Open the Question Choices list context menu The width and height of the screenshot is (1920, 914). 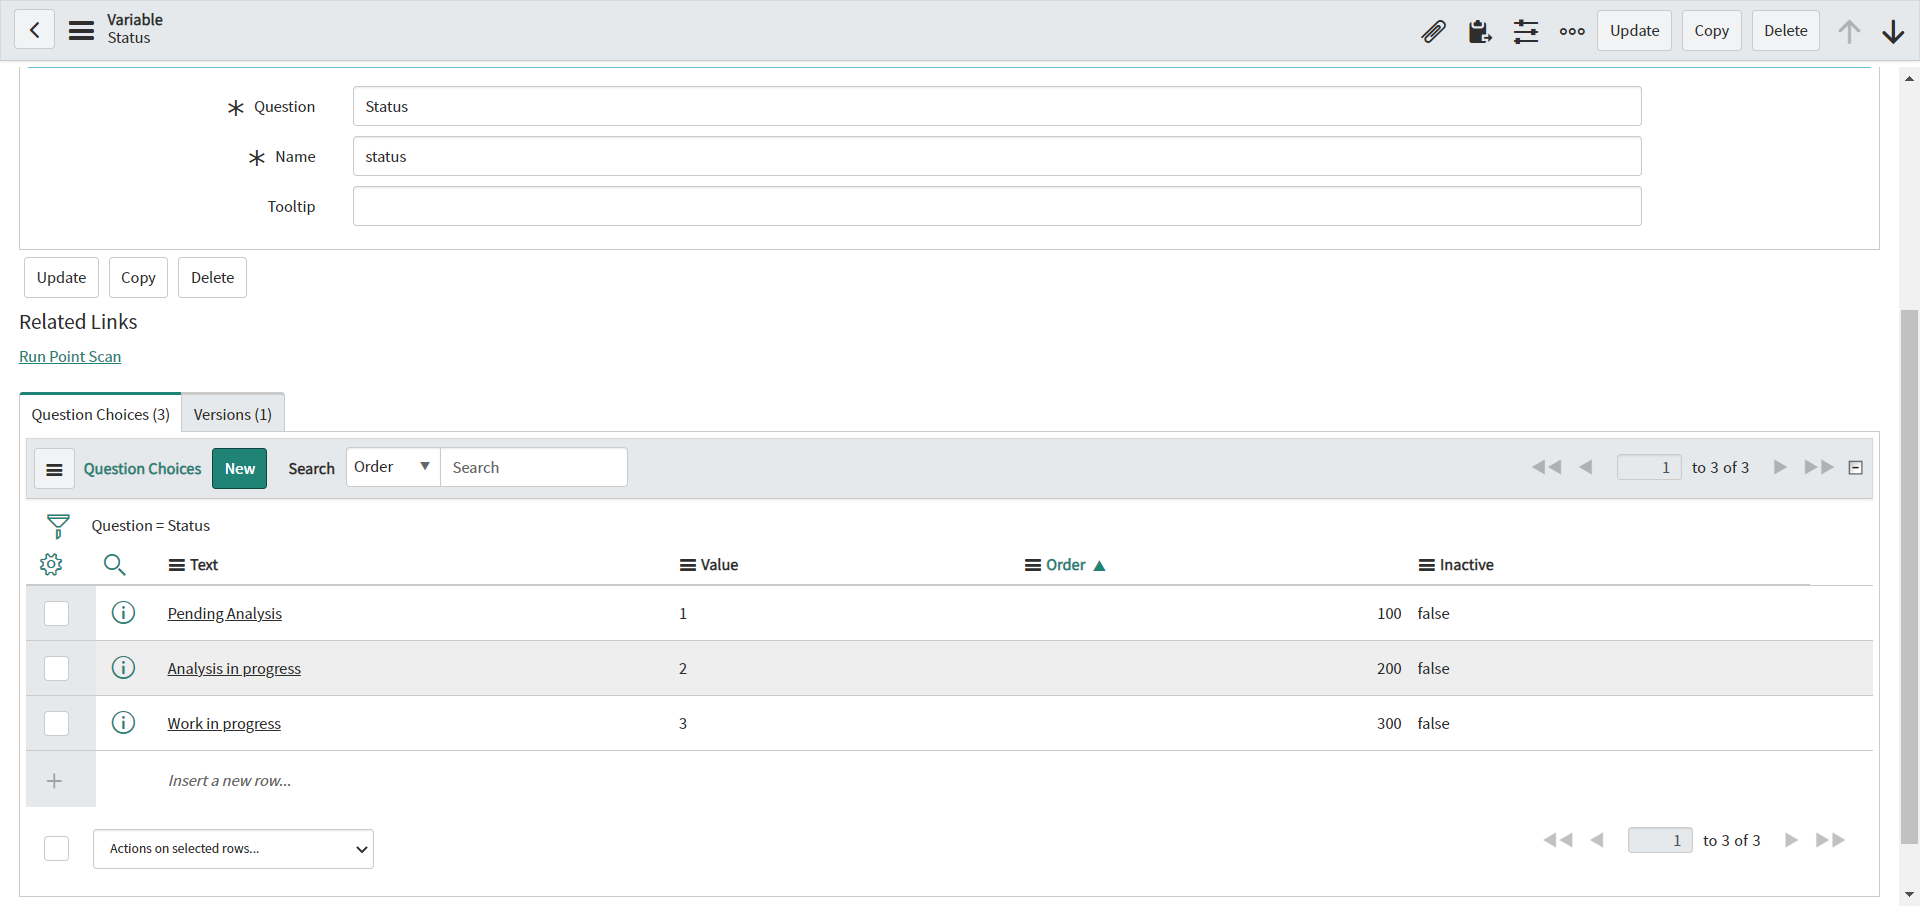pyautogui.click(x=54, y=468)
